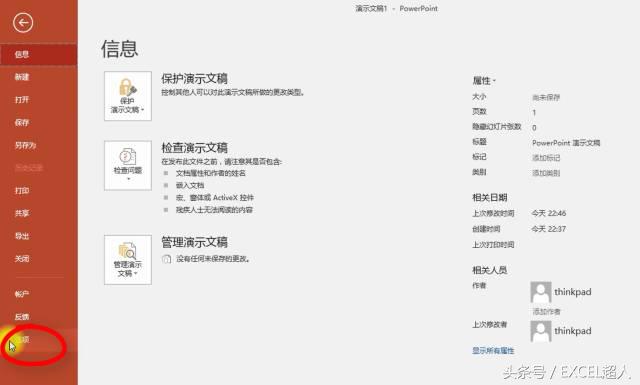Click the 尚未保存 size value
The width and height of the screenshot is (640, 385).
546,97
